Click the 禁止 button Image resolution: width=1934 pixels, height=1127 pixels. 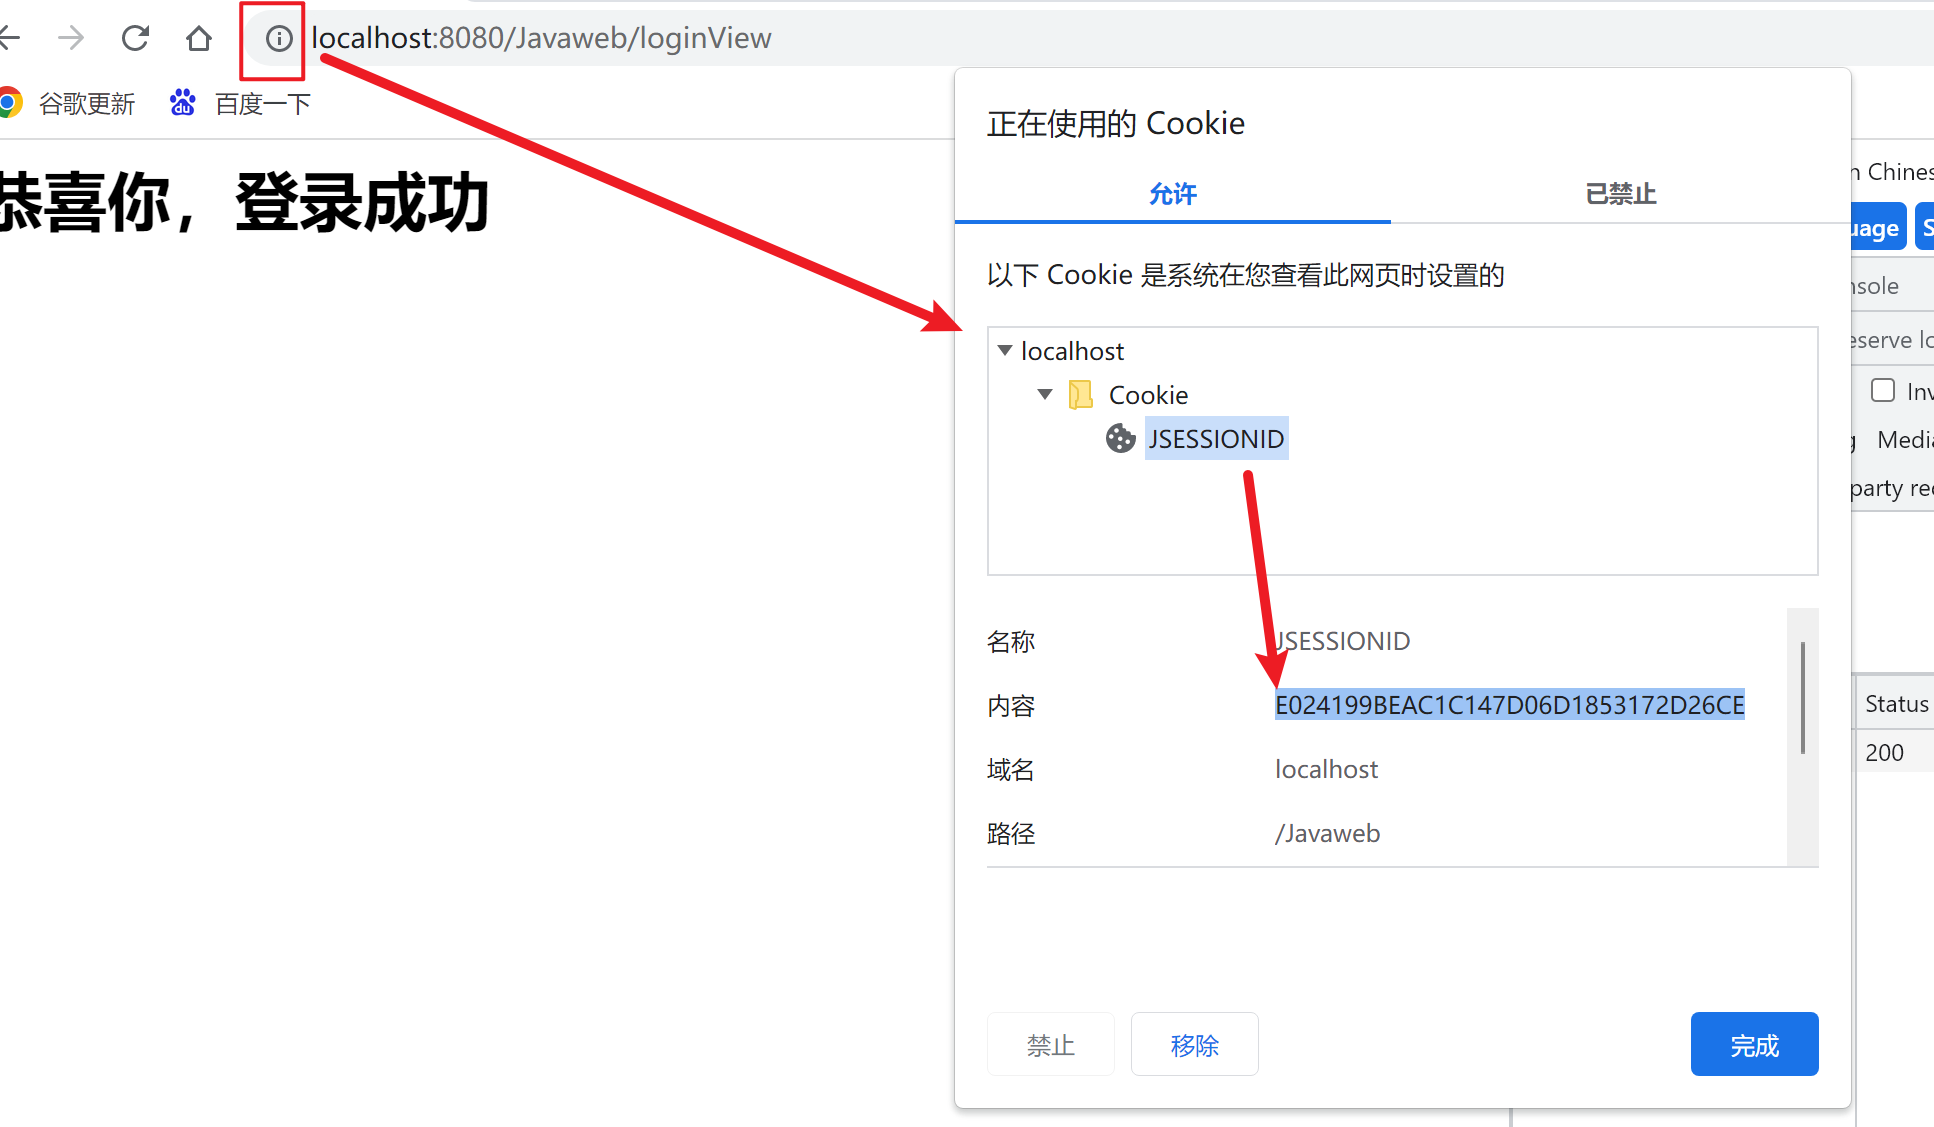click(x=1050, y=1045)
